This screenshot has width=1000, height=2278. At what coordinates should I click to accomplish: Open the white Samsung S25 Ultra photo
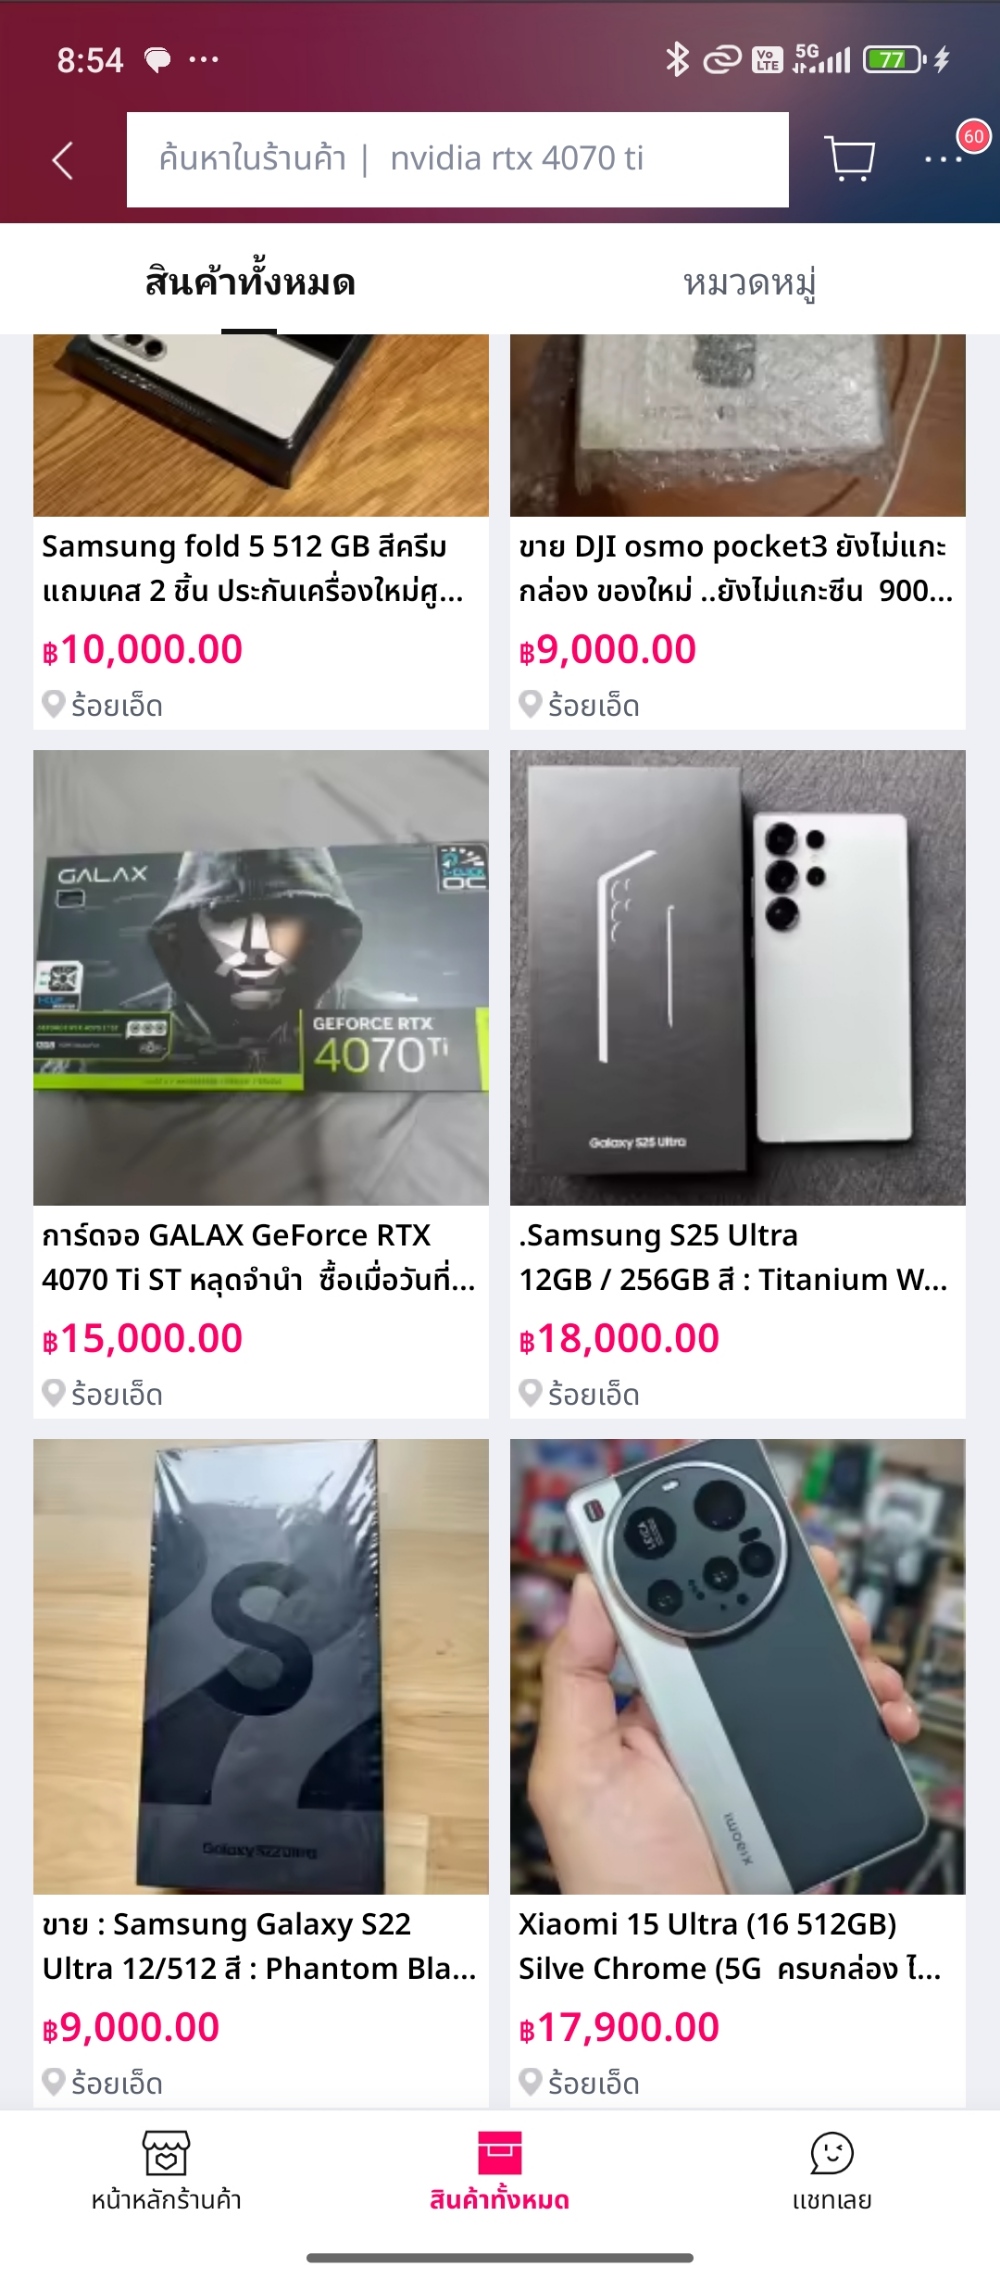(x=737, y=977)
